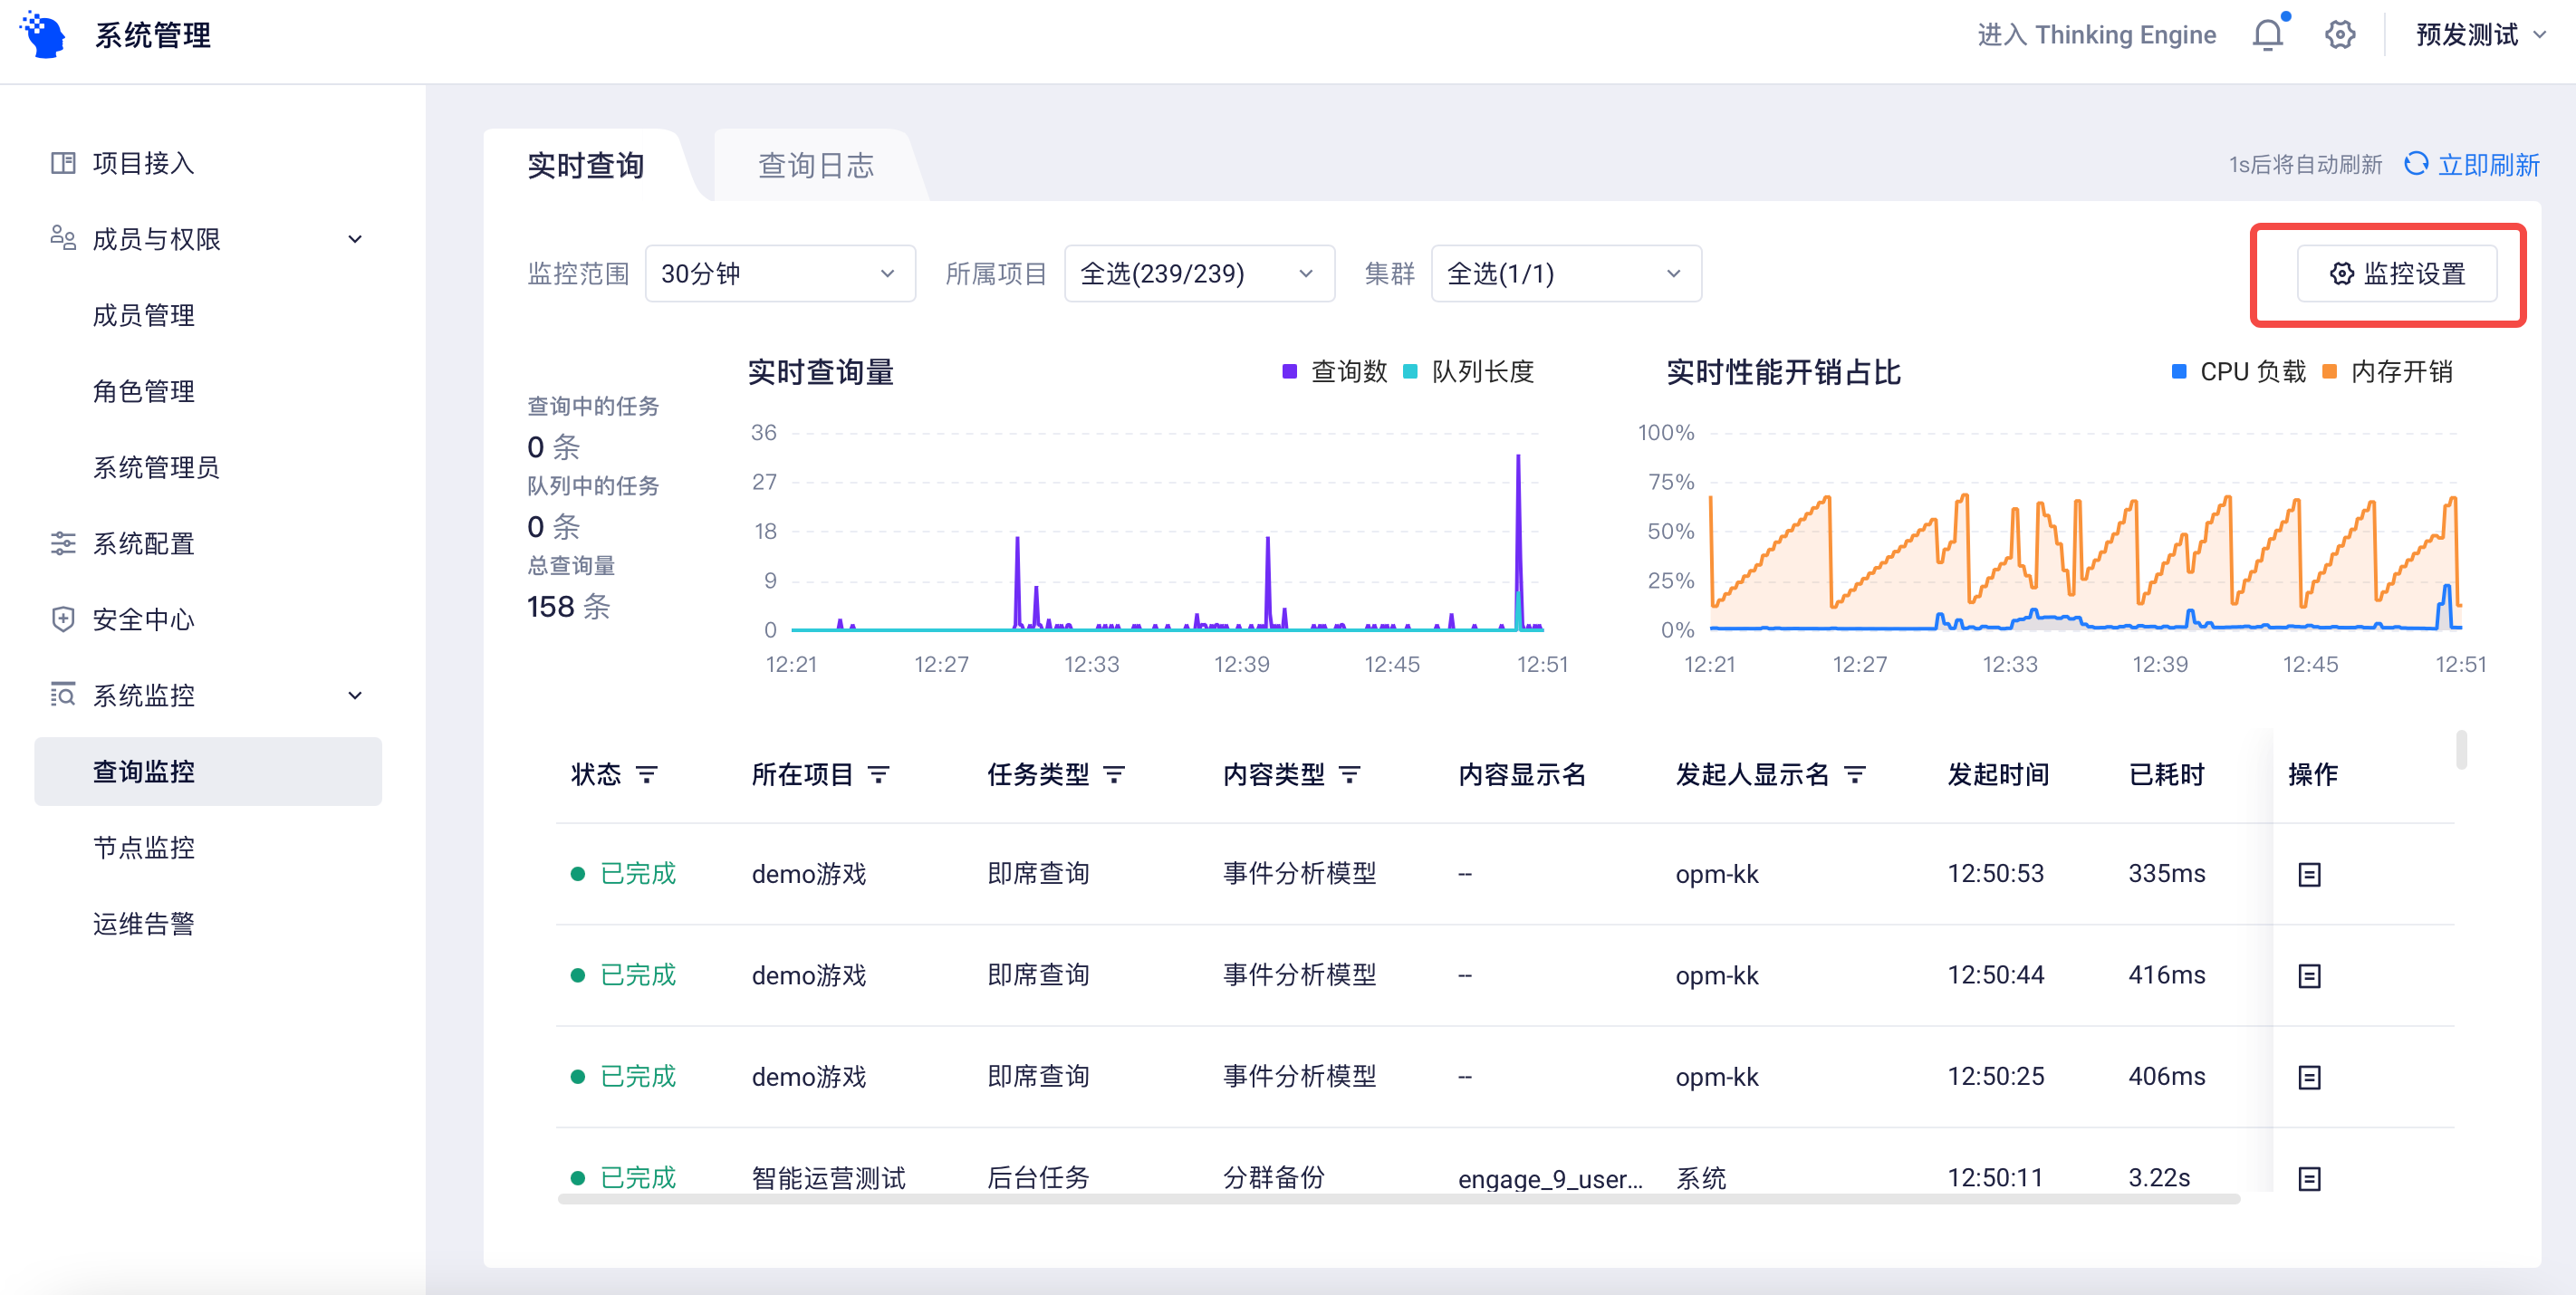Filter the 状态 column
2576x1295 pixels.
point(647,774)
